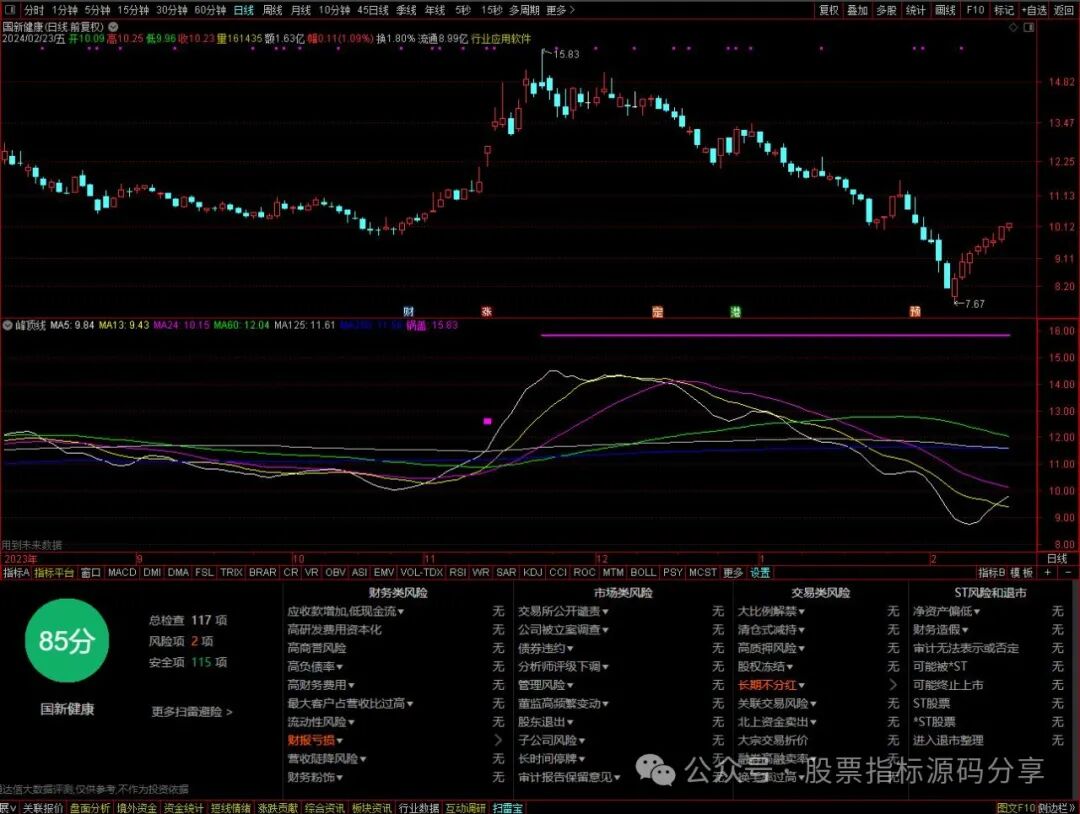Select the BOLL indicator
This screenshot has width=1080, height=814.
pyautogui.click(x=643, y=572)
